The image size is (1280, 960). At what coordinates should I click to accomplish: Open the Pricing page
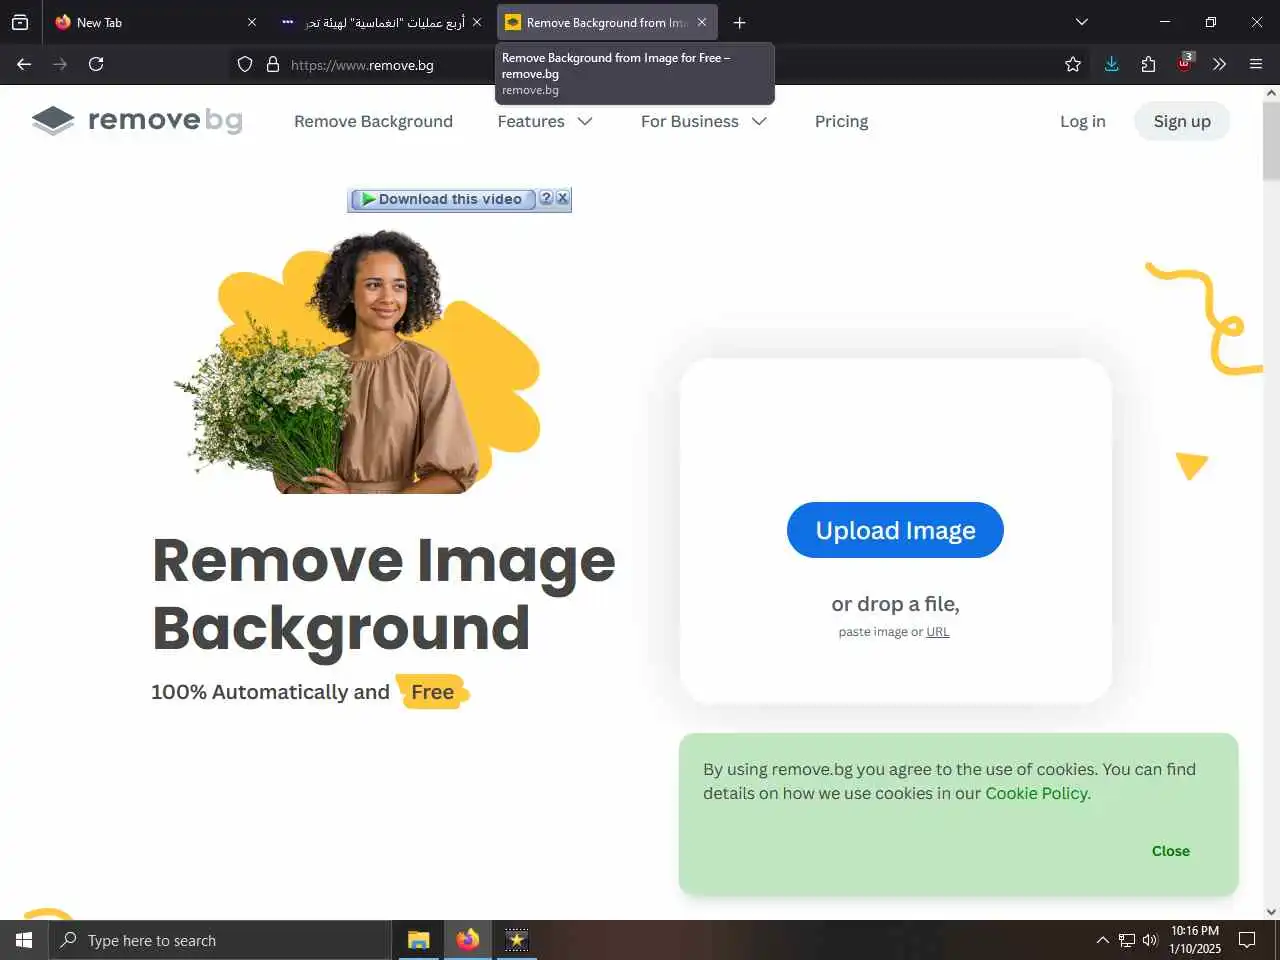[841, 121]
